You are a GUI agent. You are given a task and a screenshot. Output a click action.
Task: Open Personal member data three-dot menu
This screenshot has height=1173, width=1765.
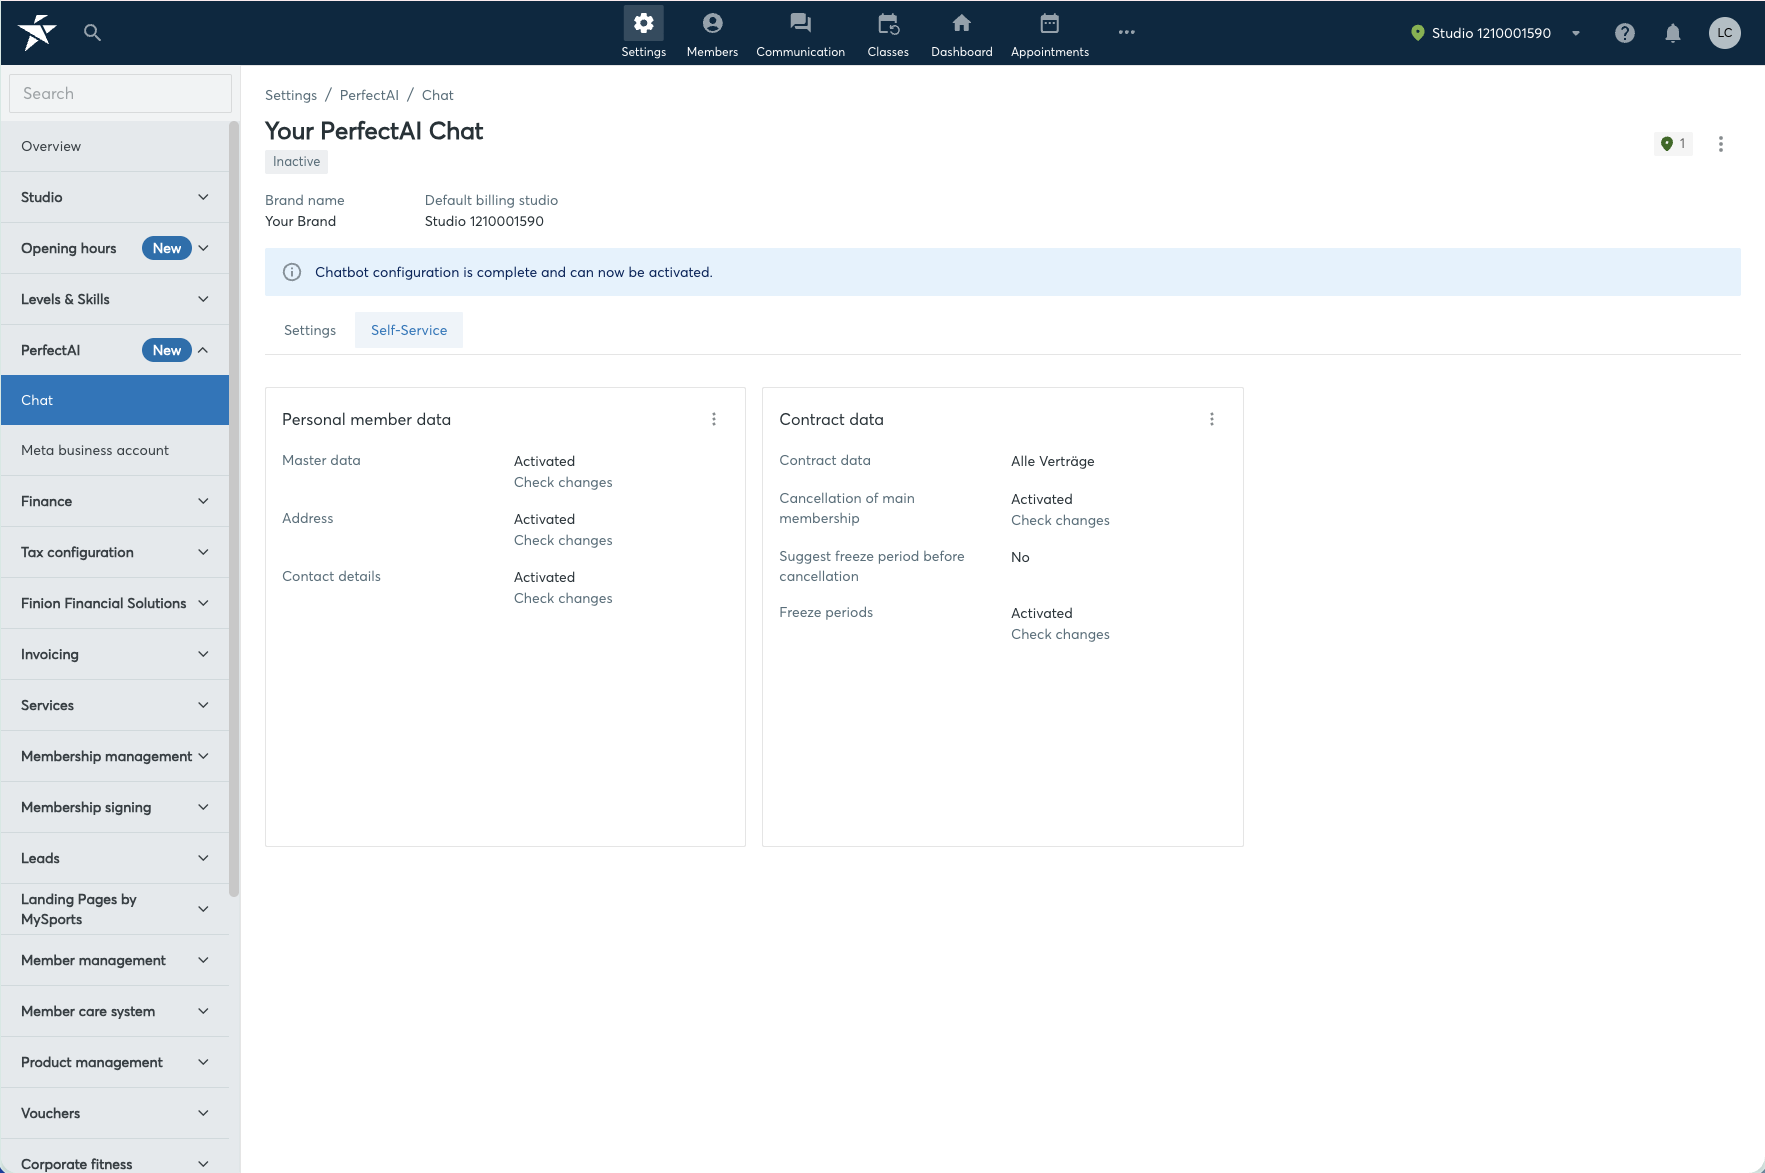click(714, 419)
